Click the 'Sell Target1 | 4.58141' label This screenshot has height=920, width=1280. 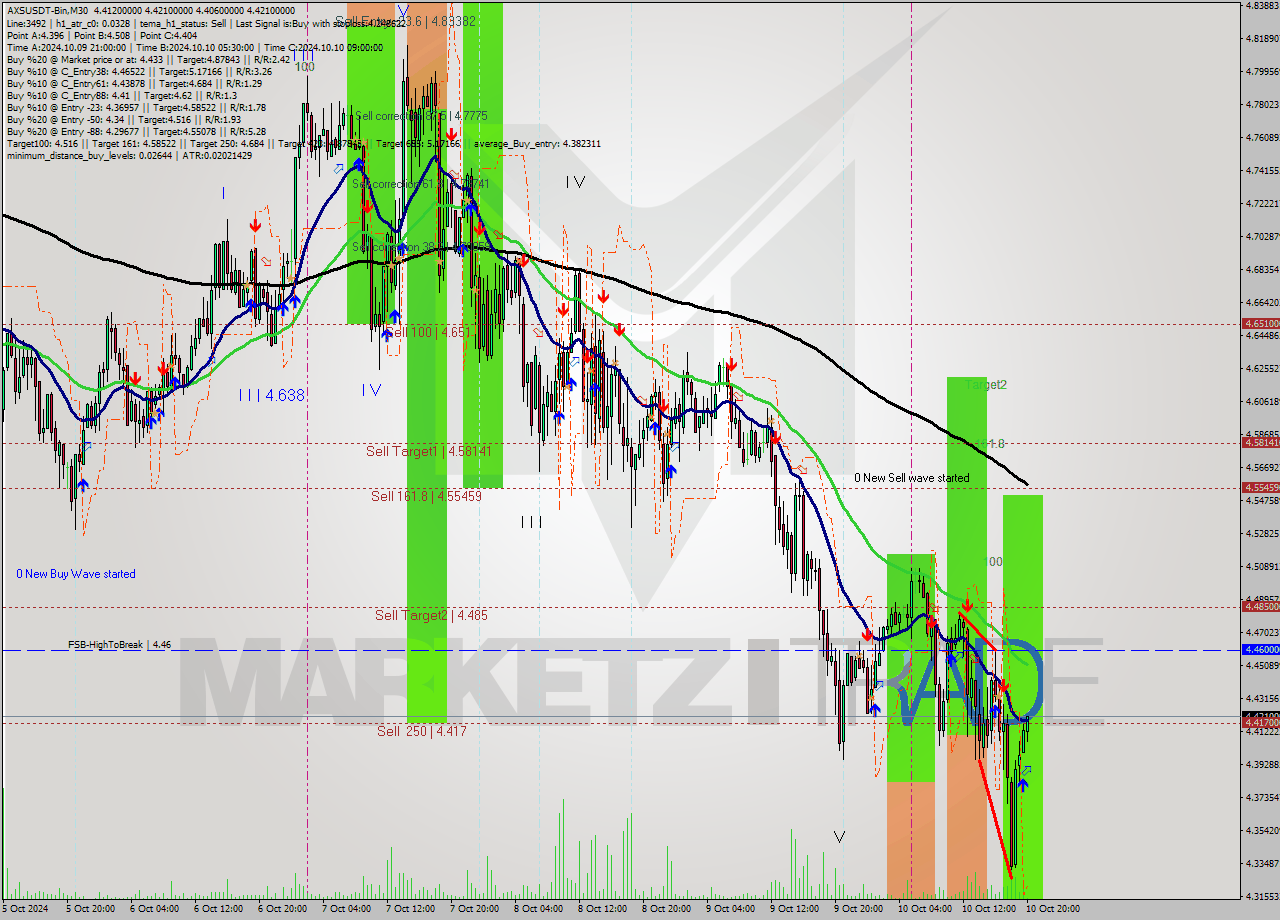428,452
